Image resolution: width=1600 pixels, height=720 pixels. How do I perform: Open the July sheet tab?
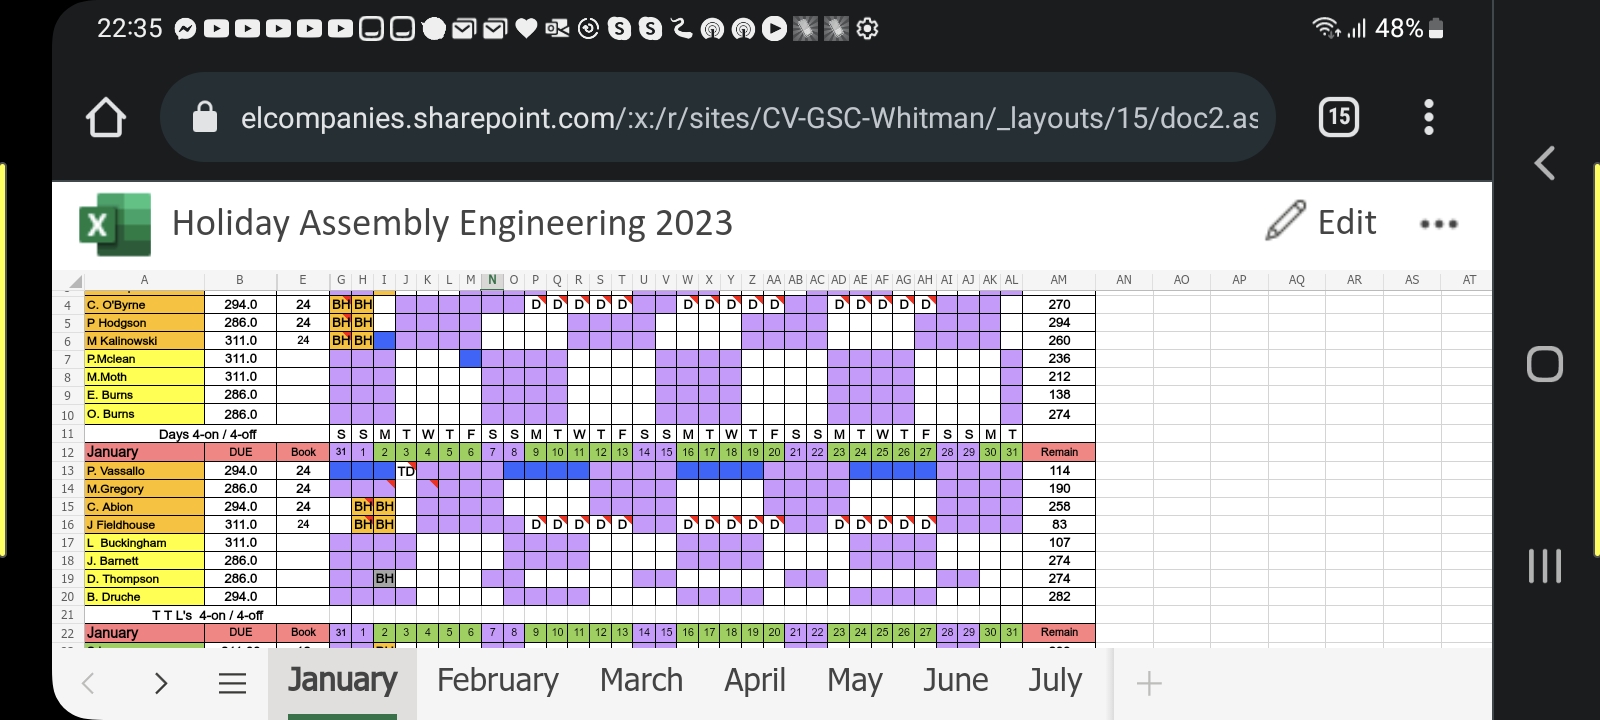(x=1055, y=681)
